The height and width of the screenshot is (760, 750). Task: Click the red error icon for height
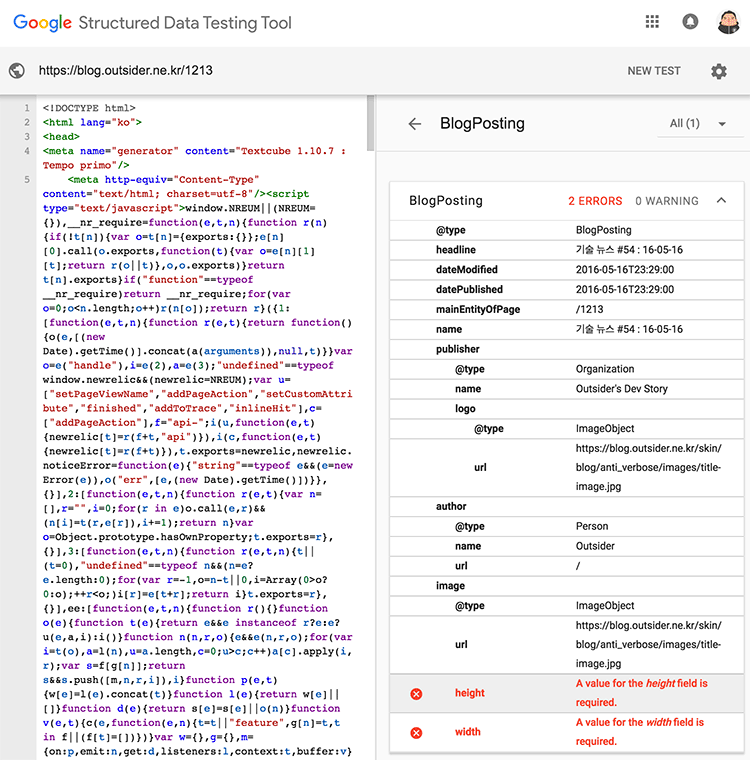[416, 694]
